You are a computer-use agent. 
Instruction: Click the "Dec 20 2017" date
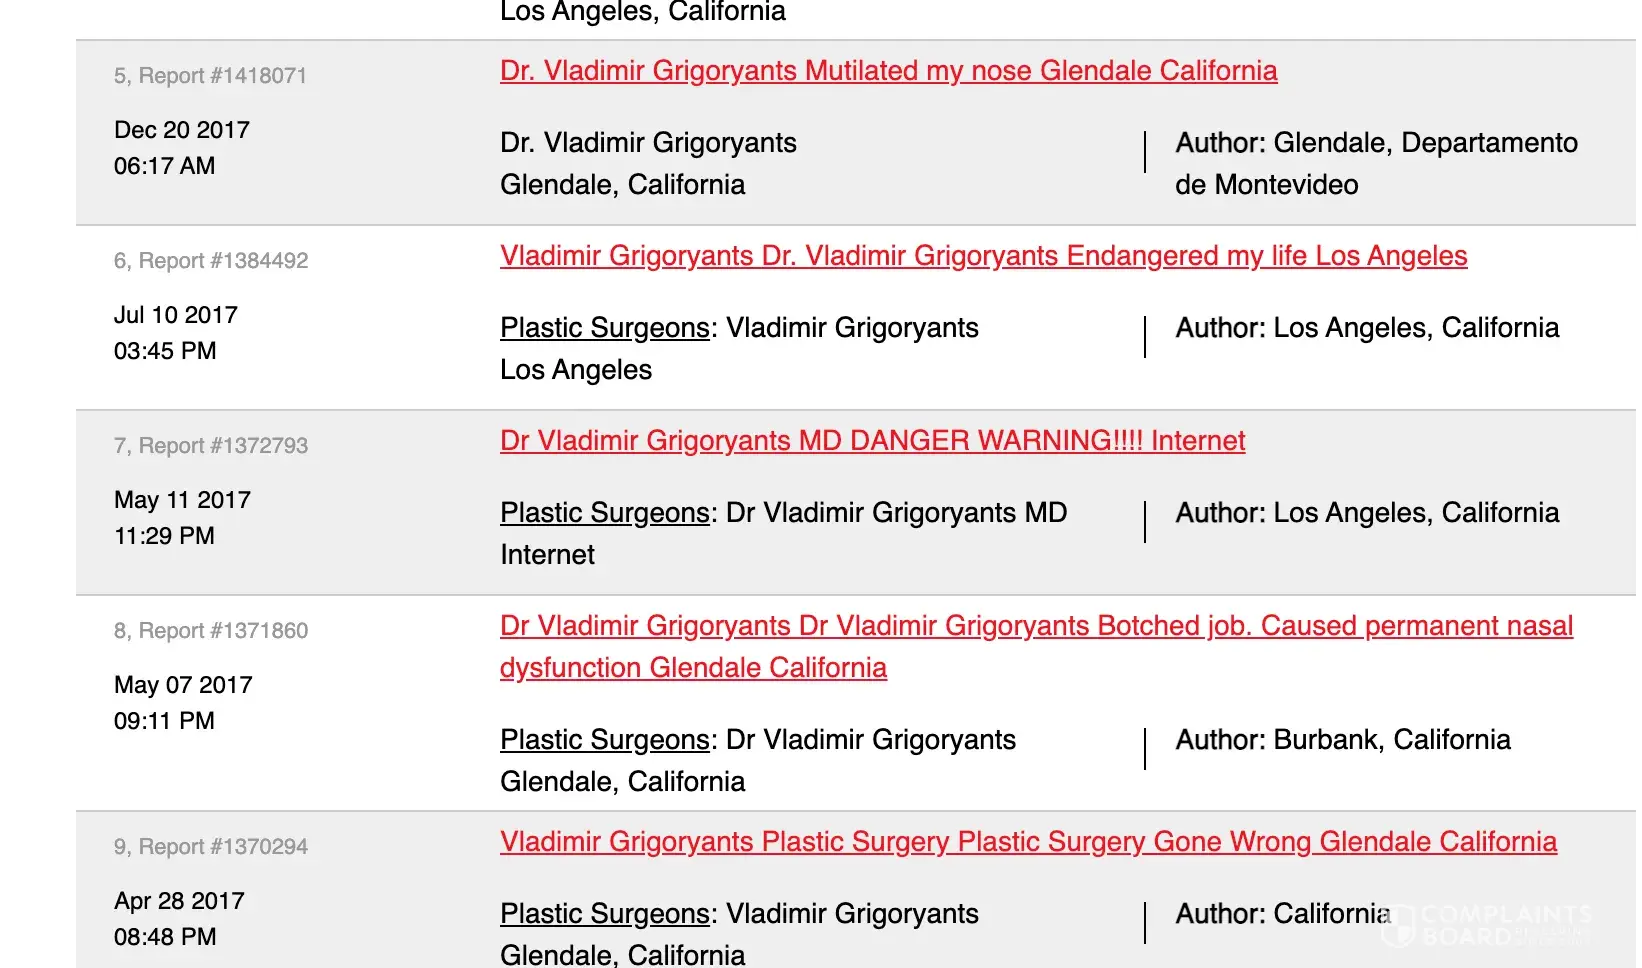click(181, 130)
